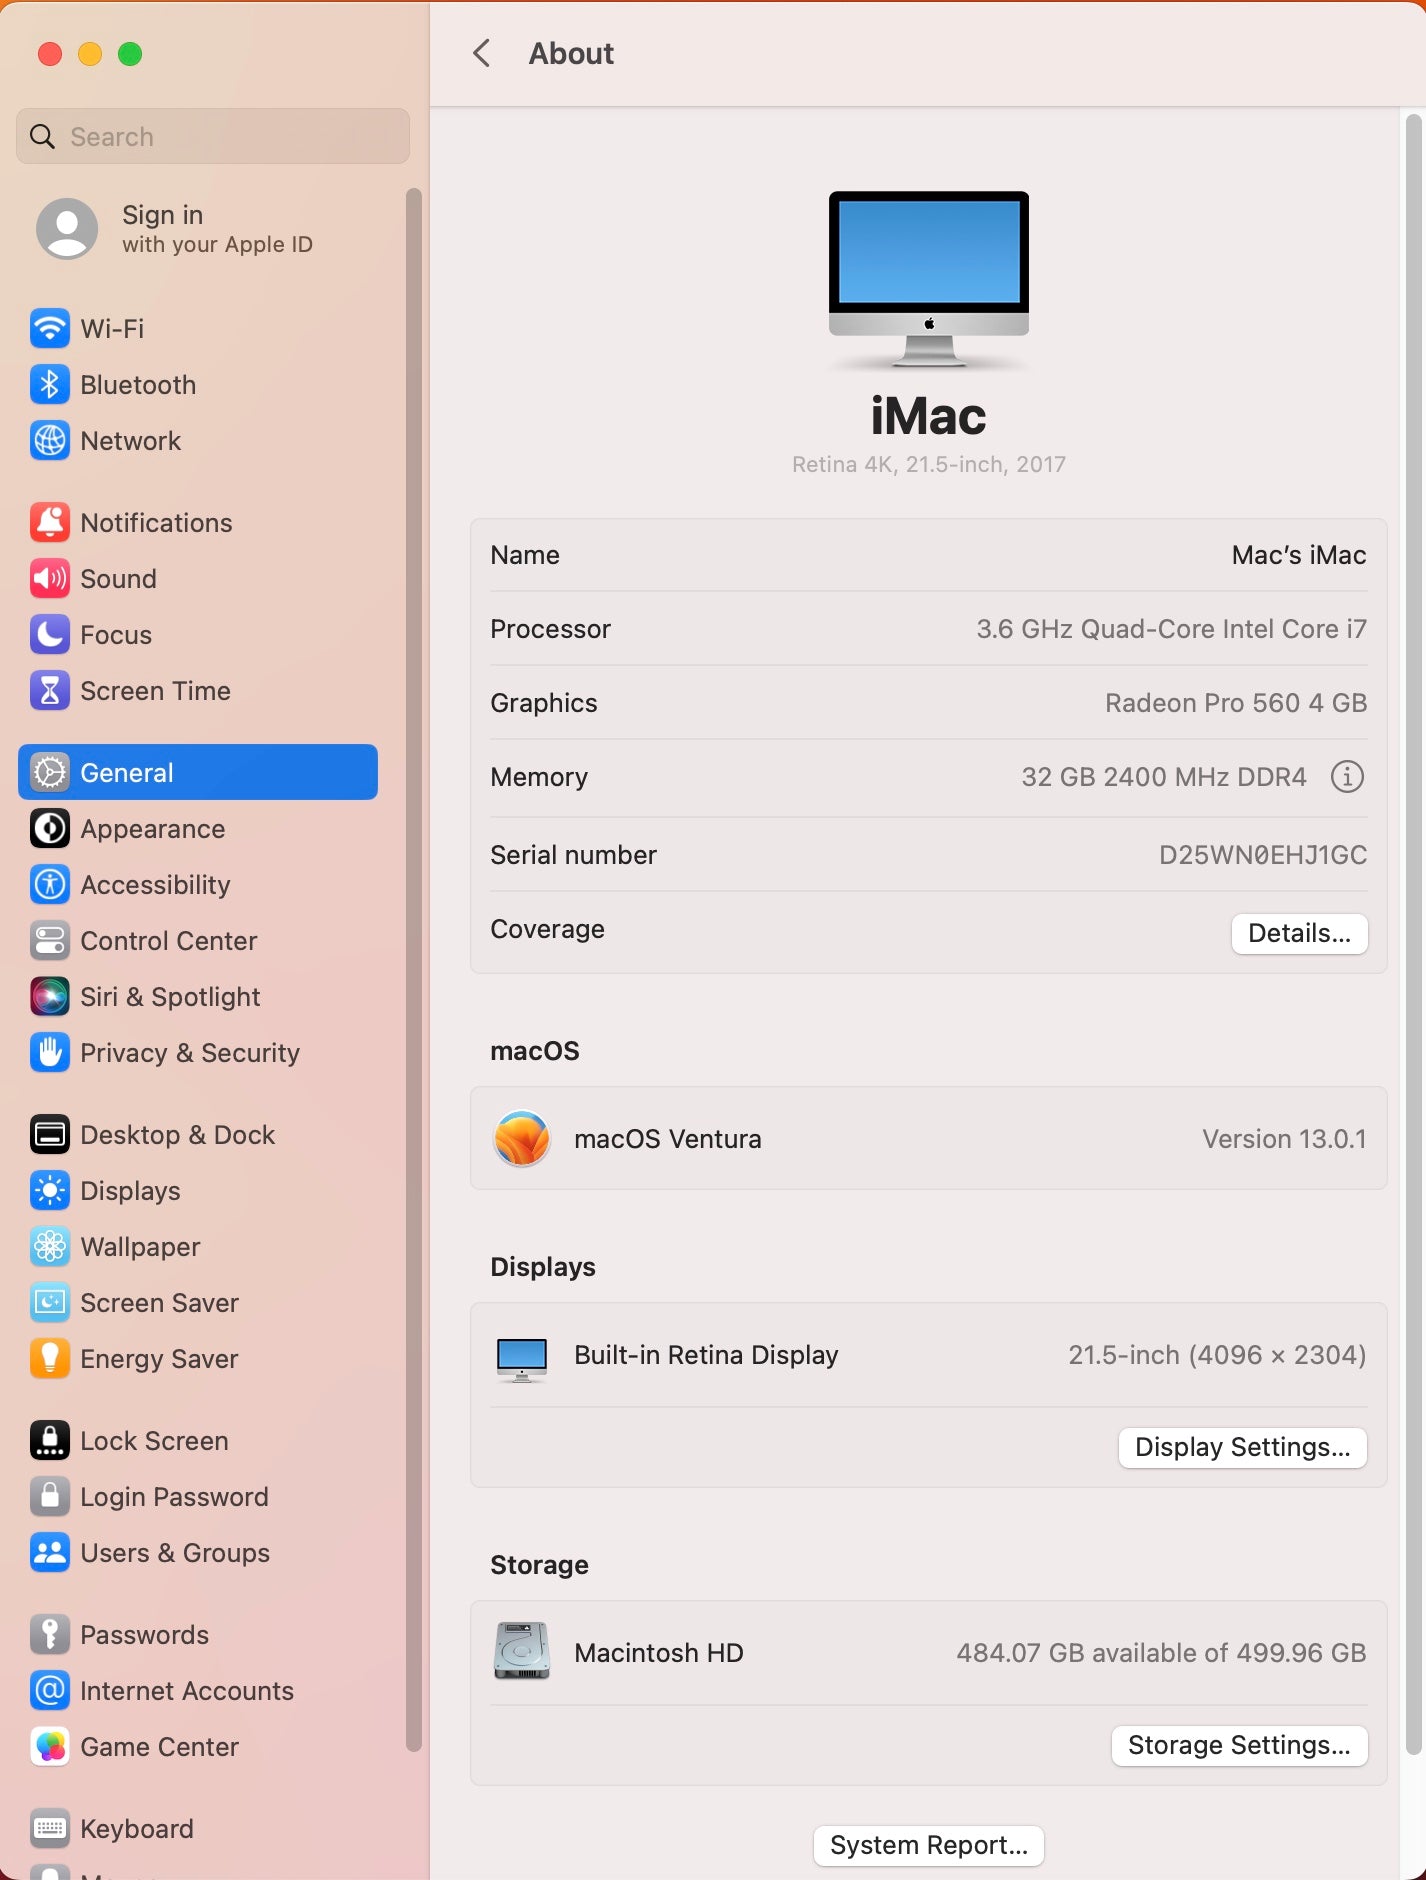Click the green zoom window button
The width and height of the screenshot is (1426, 1880).
pos(130,54)
